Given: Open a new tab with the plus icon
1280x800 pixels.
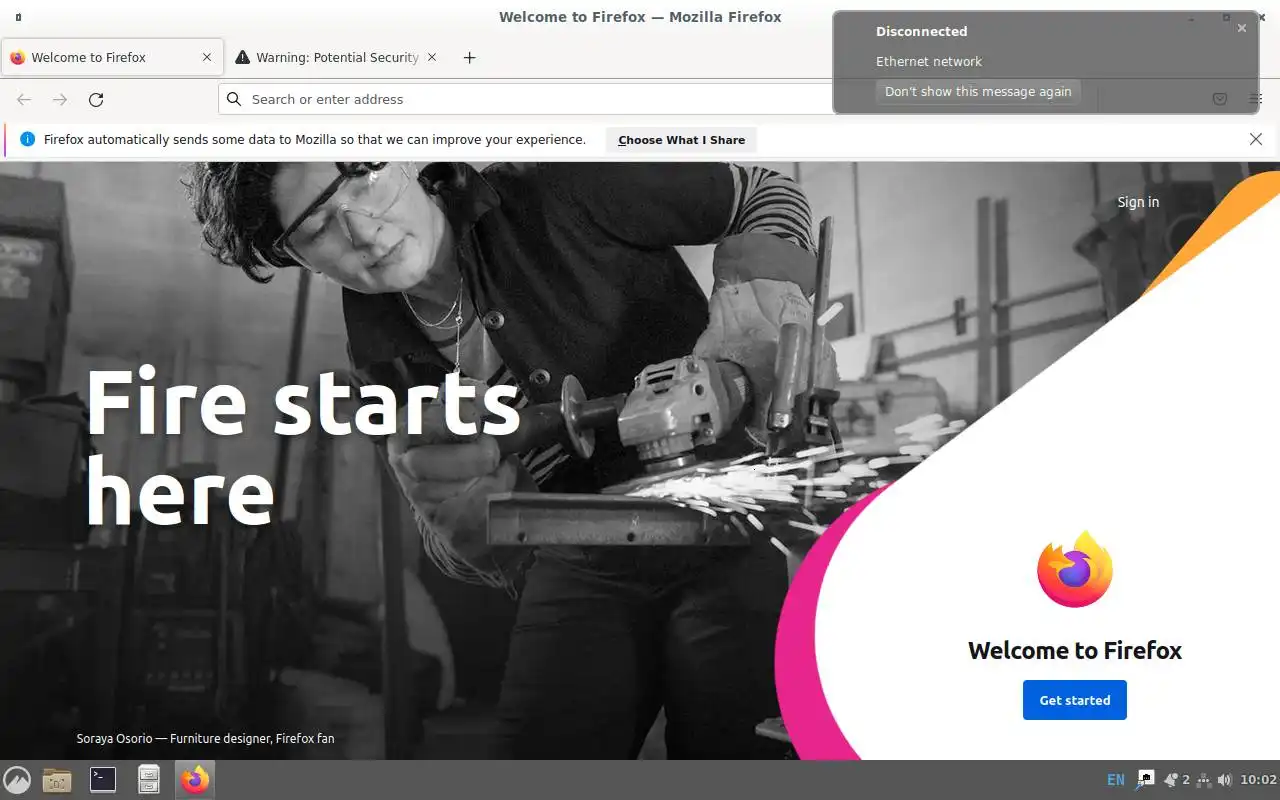Looking at the screenshot, I should click(x=470, y=57).
